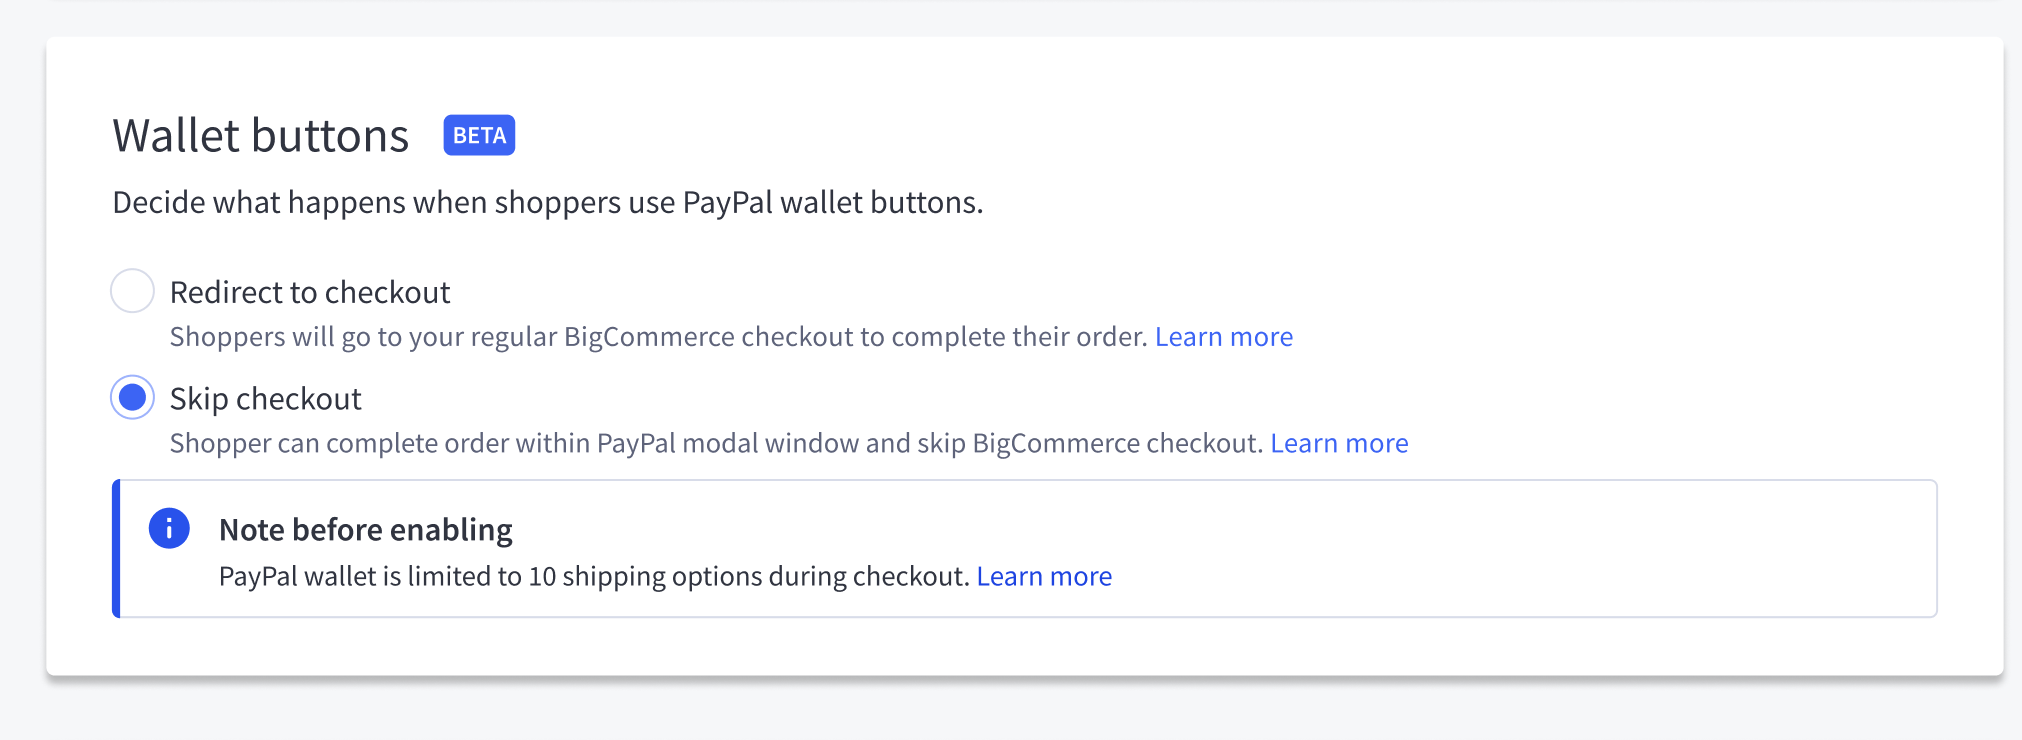Click the Wallet buttons heading
2022x740 pixels.
(261, 135)
